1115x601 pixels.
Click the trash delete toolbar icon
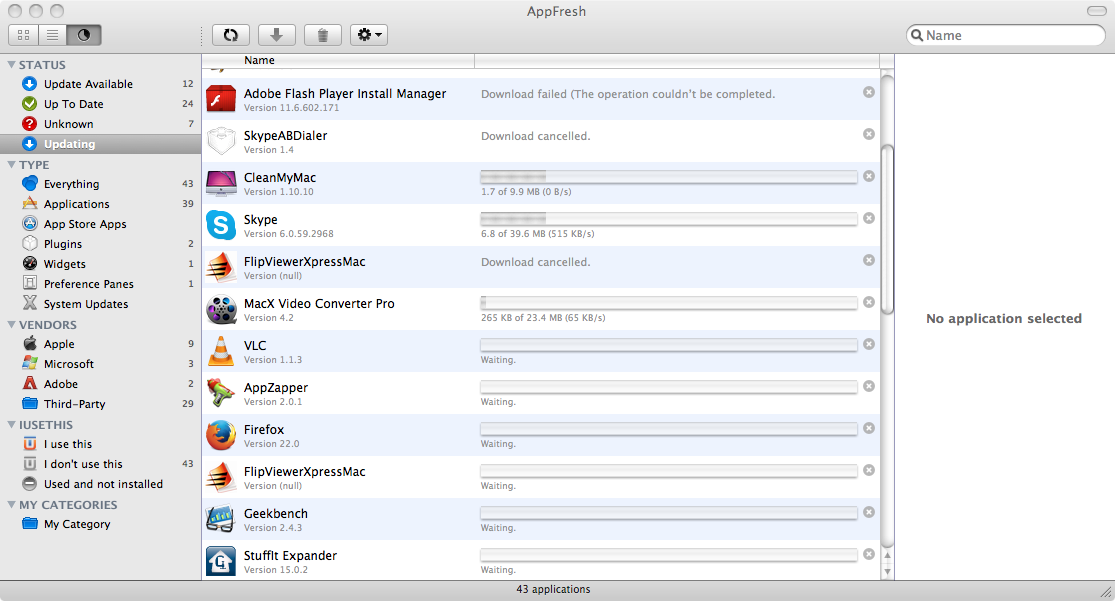(322, 35)
